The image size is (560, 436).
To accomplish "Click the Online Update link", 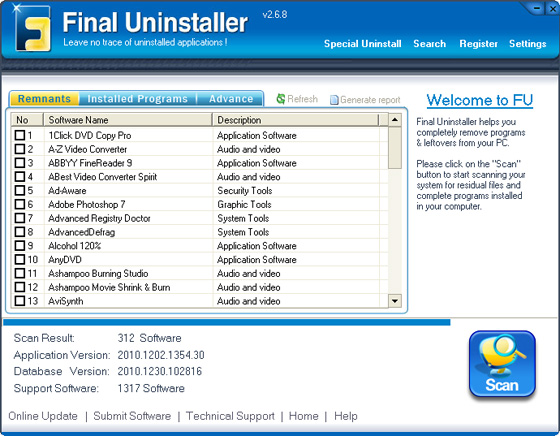I will pyautogui.click(x=43, y=416).
